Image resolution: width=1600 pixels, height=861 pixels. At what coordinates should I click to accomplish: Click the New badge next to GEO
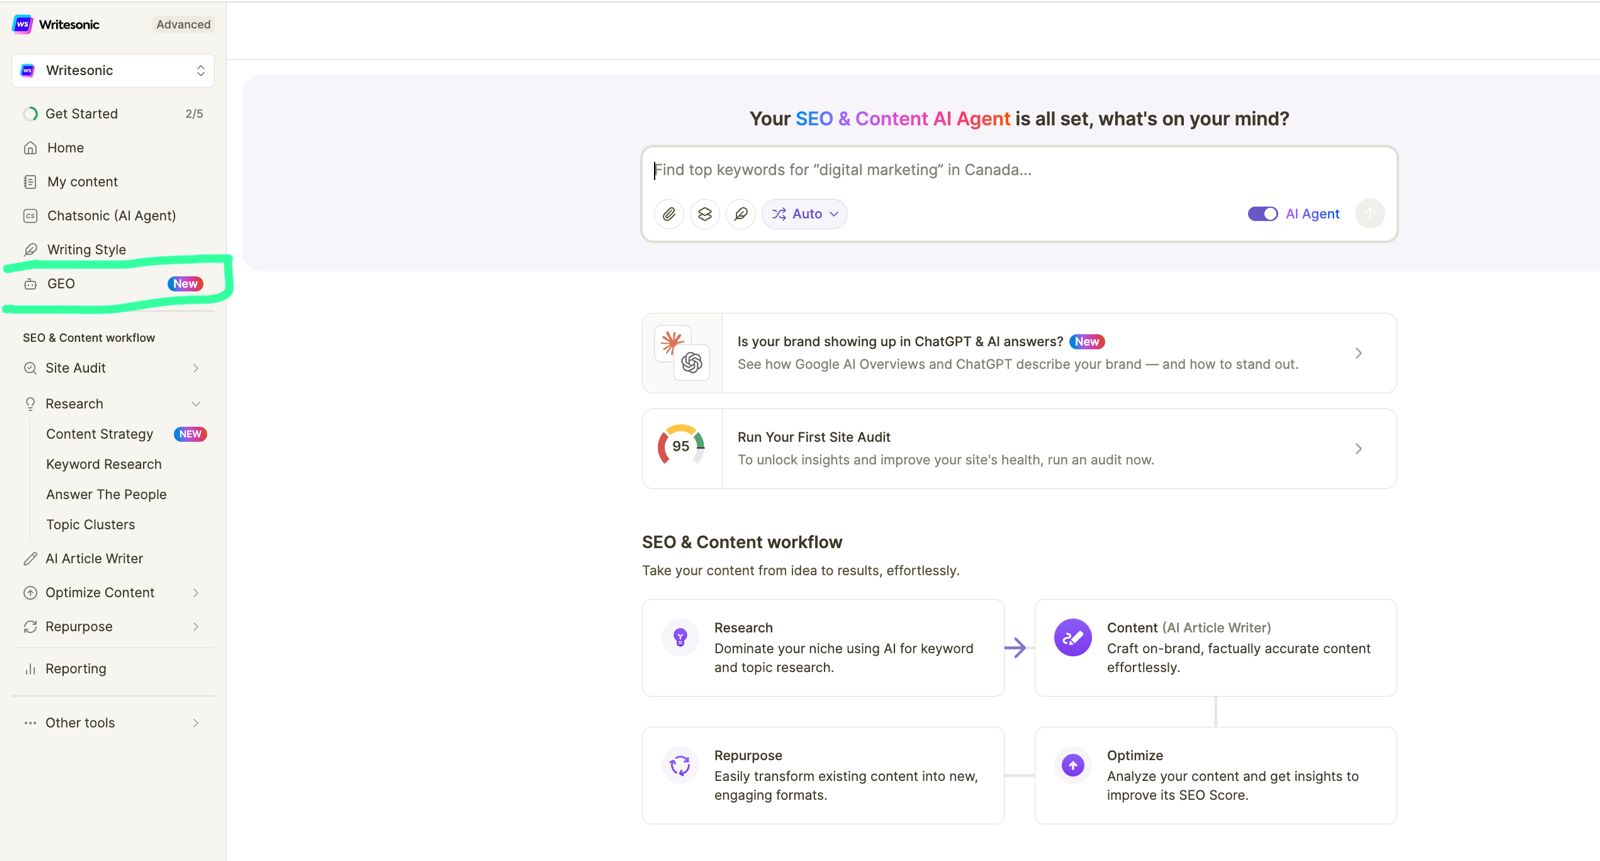tap(185, 284)
